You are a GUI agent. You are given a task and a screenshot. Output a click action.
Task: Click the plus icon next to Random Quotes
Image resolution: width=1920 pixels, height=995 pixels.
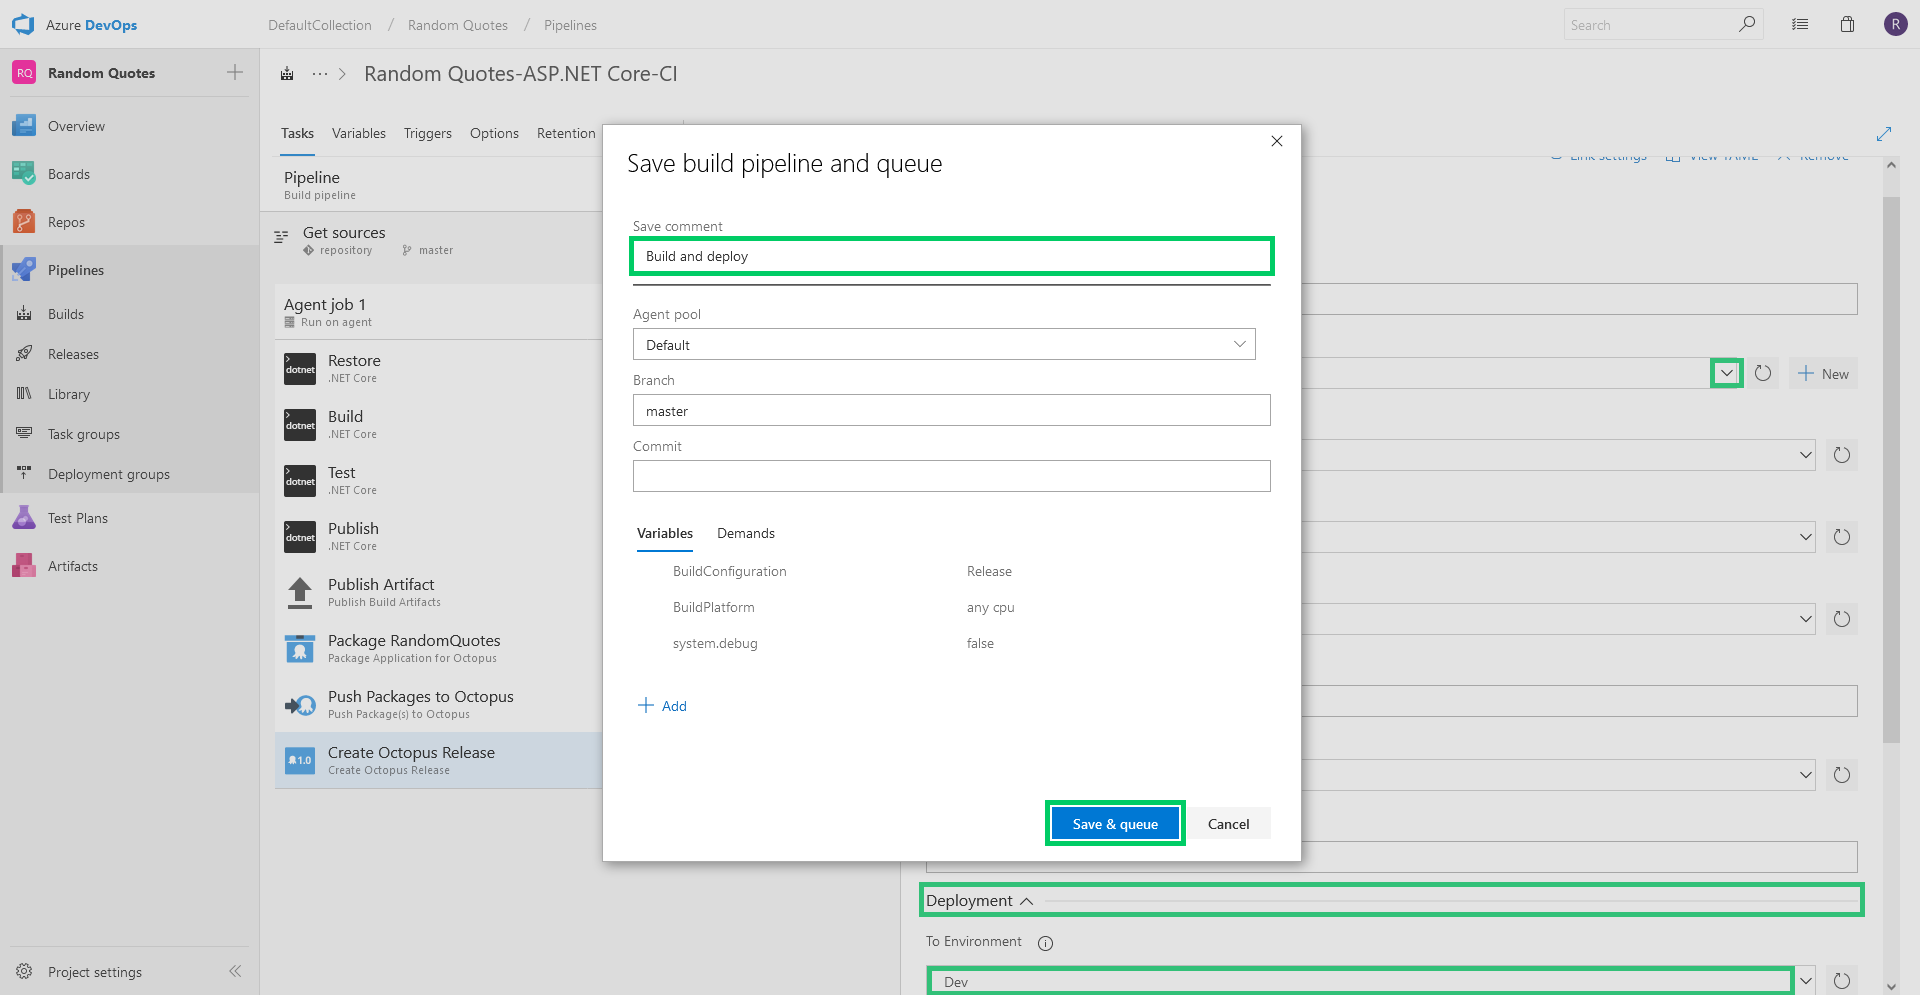235,72
